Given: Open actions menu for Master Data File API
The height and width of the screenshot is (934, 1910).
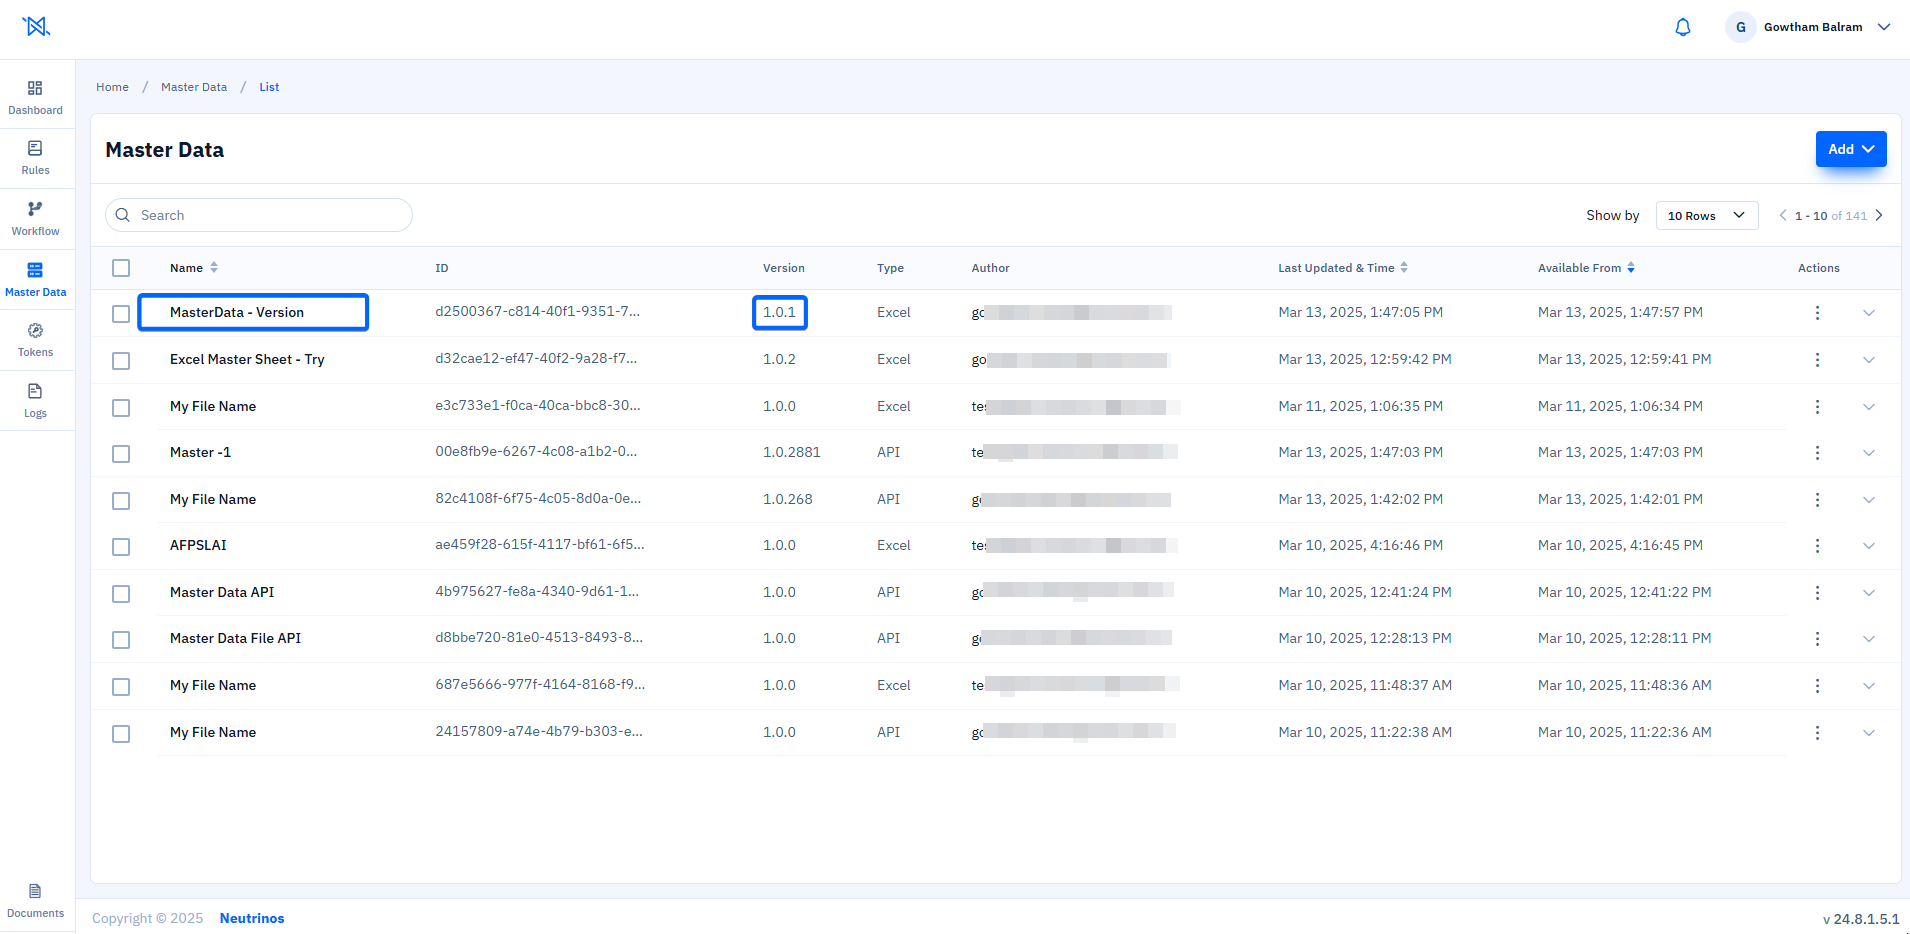Looking at the screenshot, I should [1817, 639].
